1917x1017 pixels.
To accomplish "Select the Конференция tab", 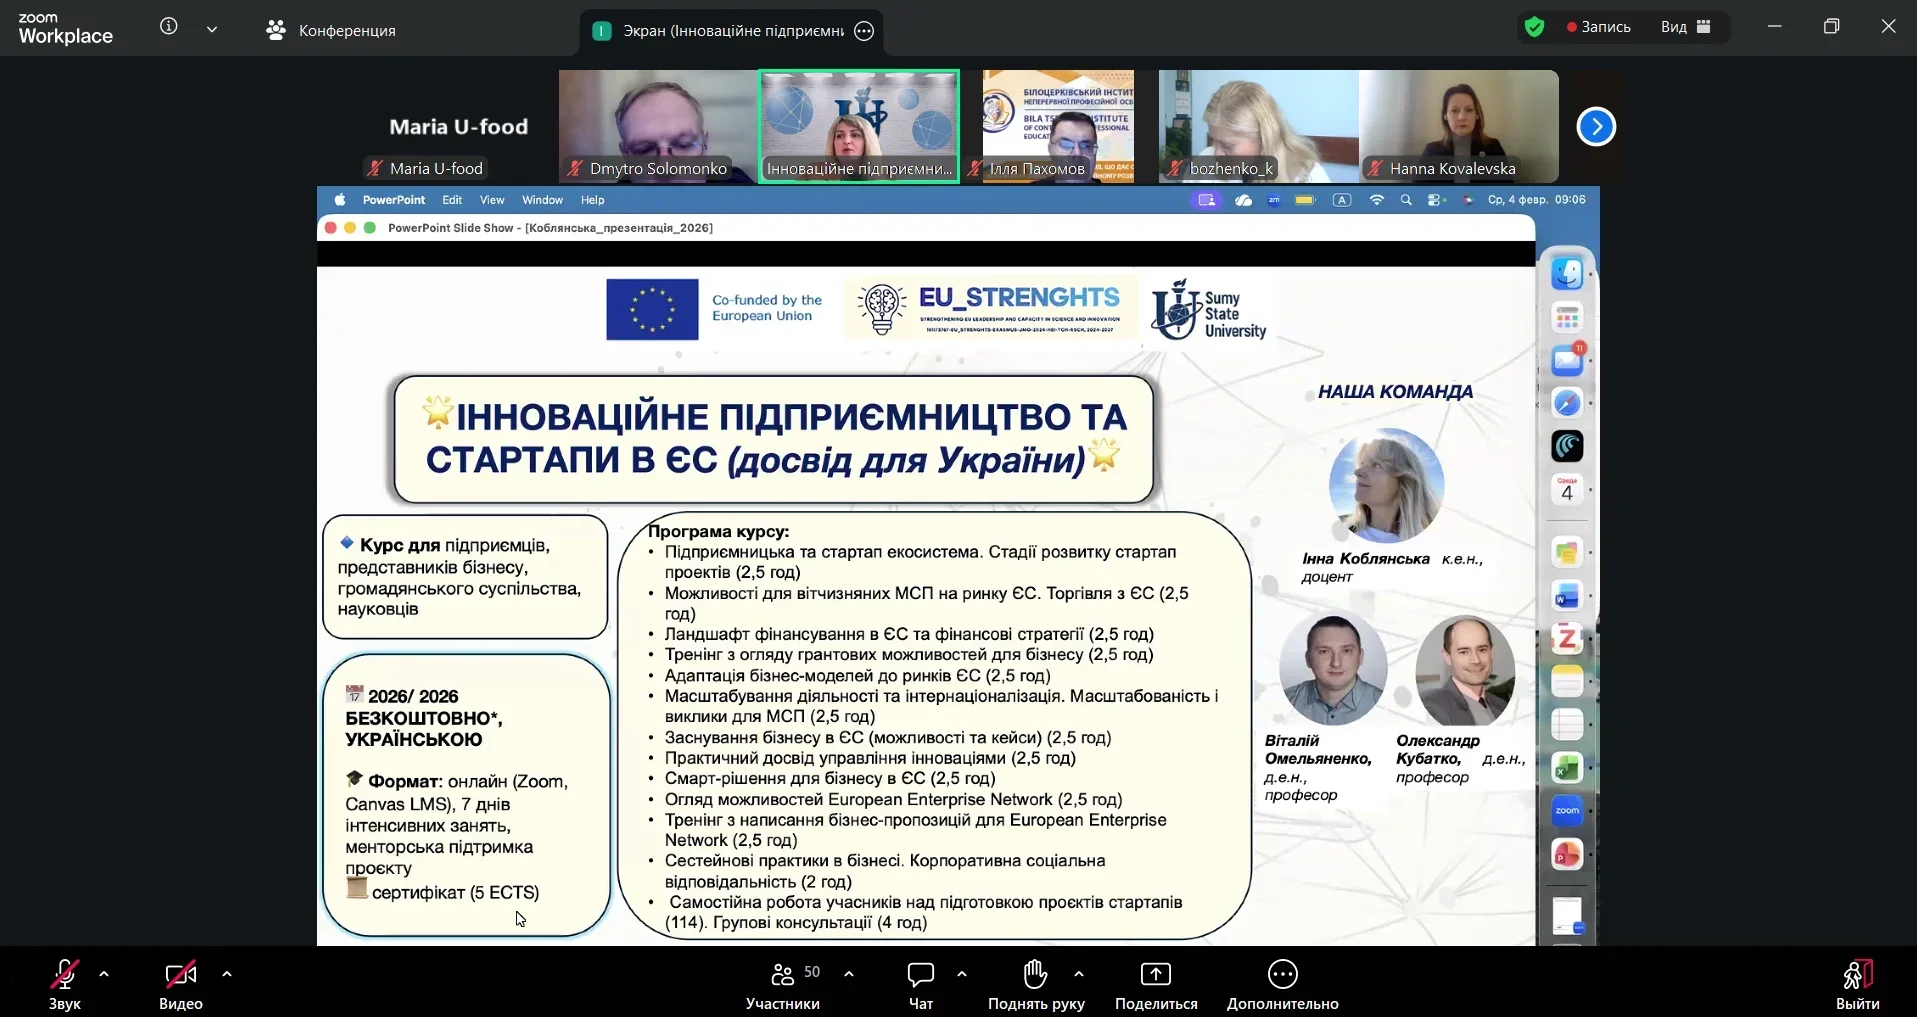I will pyautogui.click(x=332, y=31).
